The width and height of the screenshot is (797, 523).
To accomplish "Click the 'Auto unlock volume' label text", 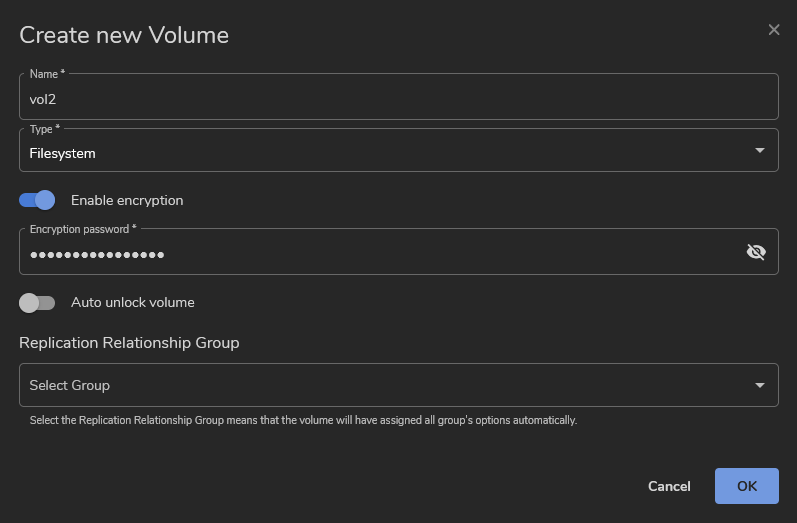I will click(x=132, y=302).
